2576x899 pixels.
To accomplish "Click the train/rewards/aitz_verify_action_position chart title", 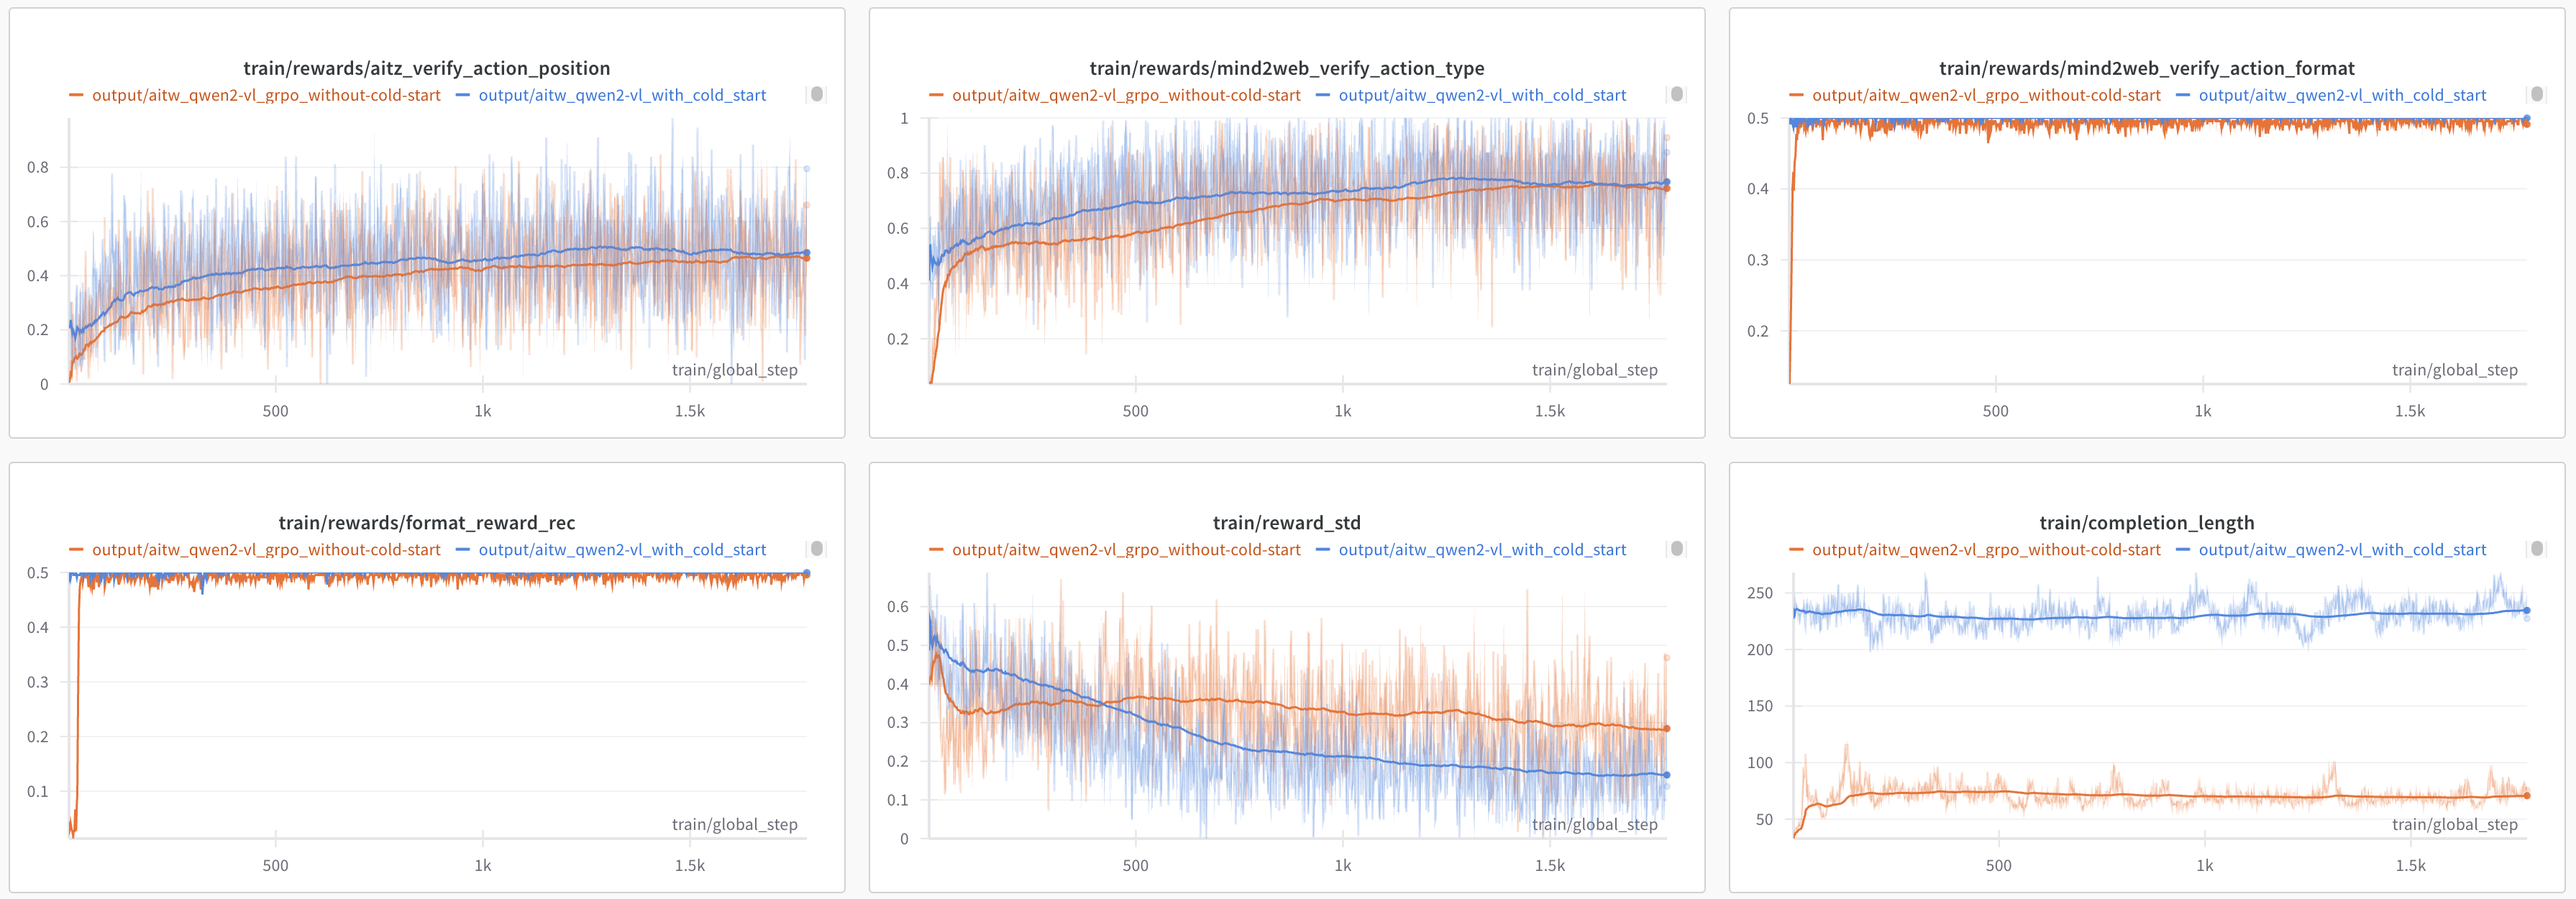I will (426, 68).
